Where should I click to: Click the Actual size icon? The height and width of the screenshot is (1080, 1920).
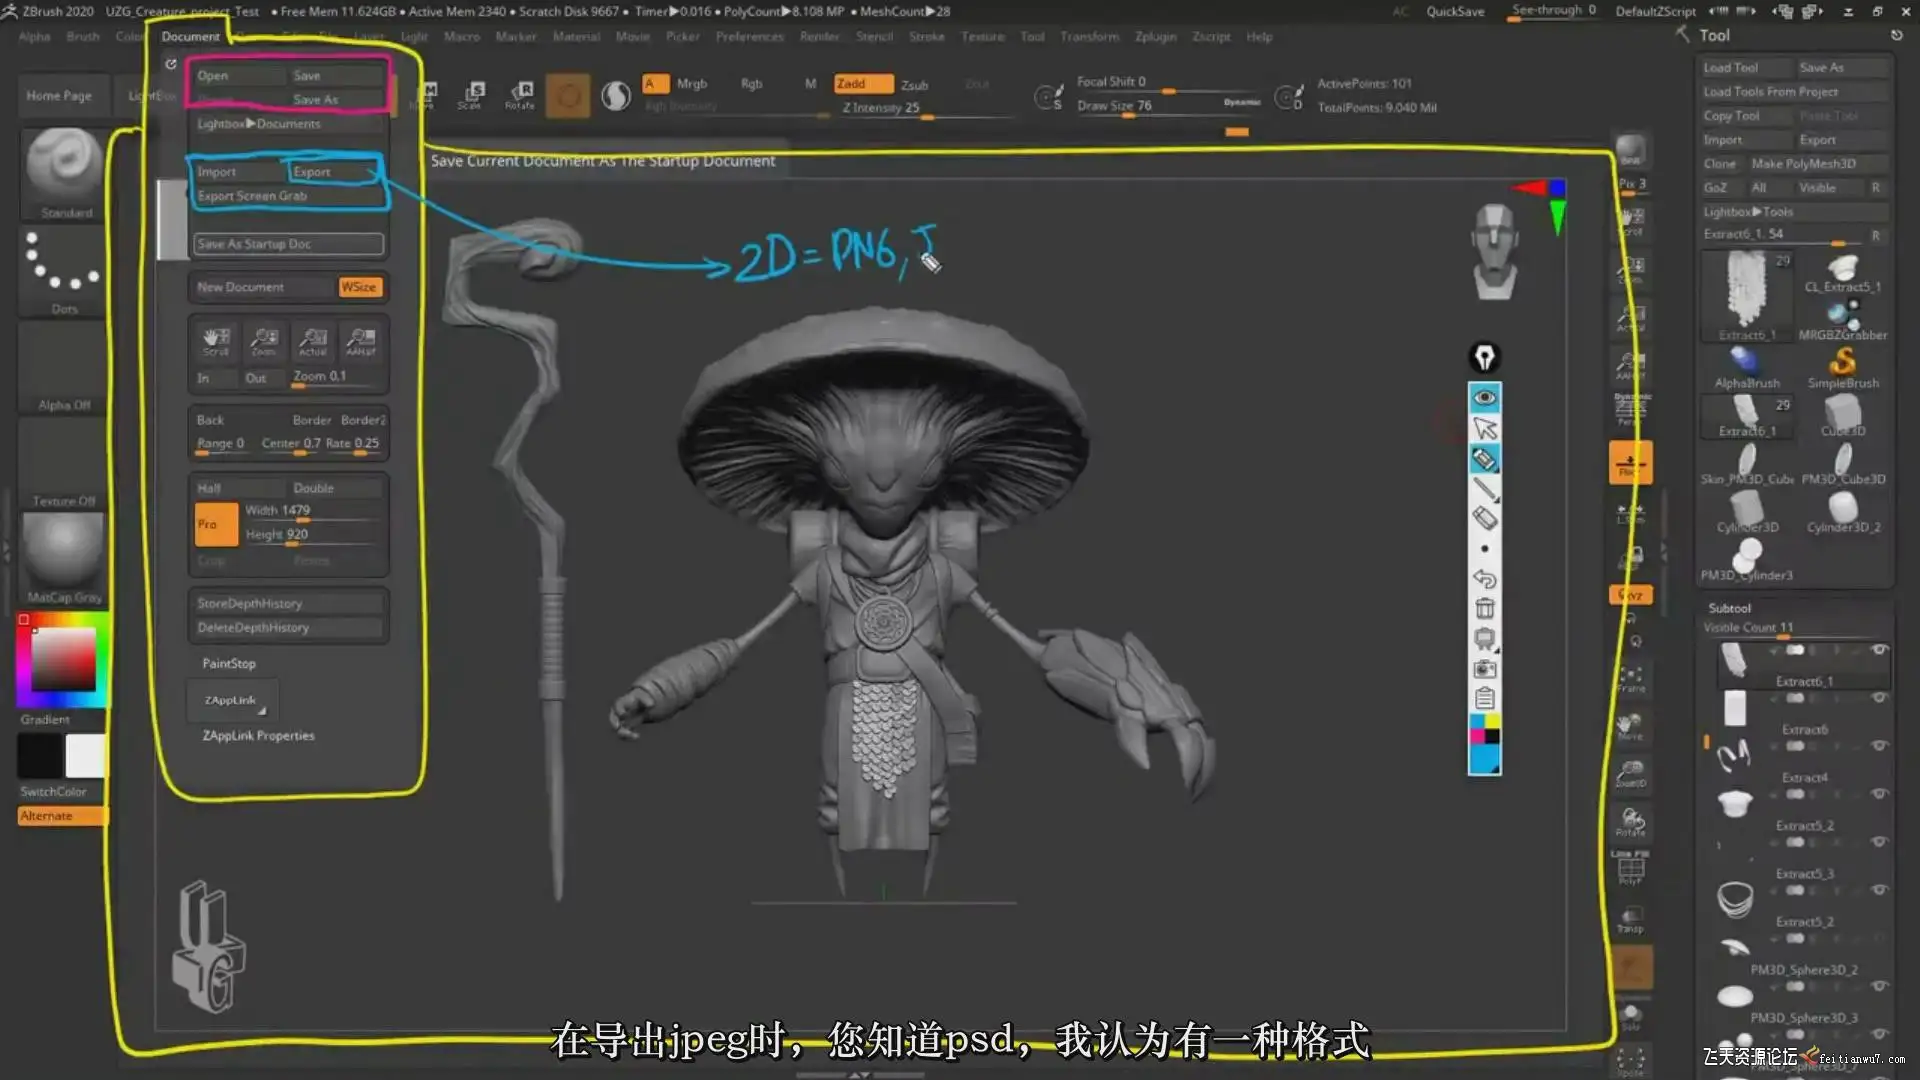(x=313, y=341)
